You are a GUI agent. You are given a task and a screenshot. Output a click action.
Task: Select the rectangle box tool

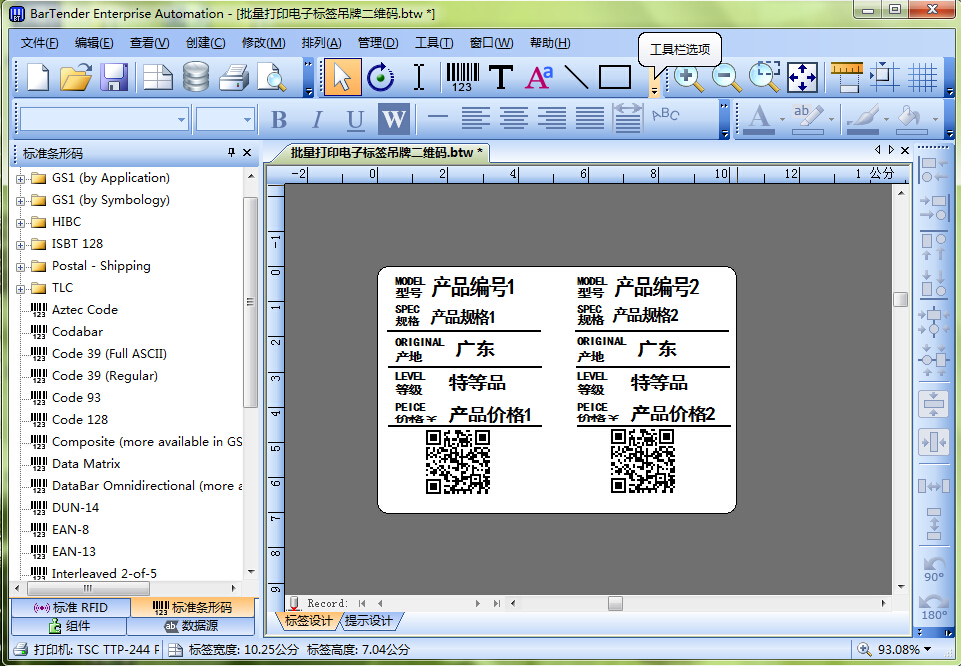[615, 78]
